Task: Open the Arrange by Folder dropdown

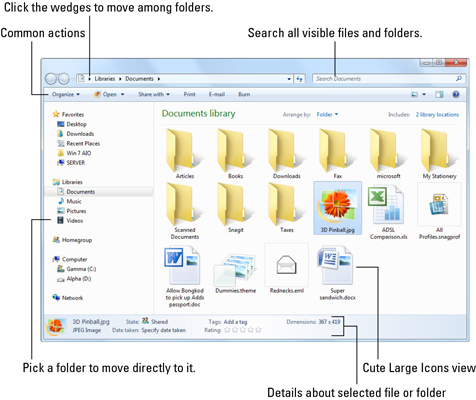Action: [327, 115]
